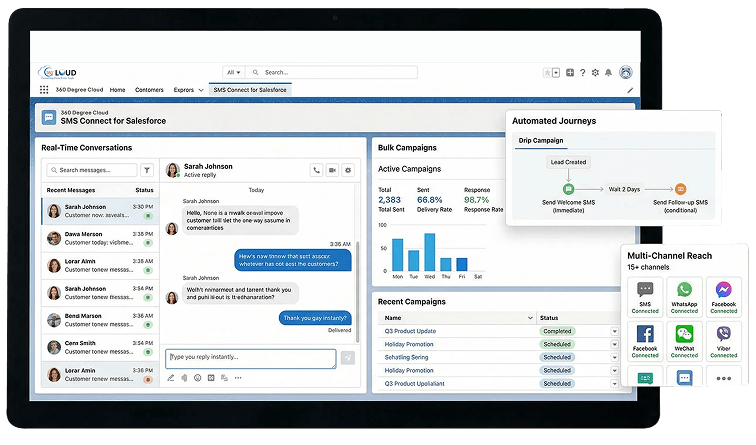Open the Exprors tab

pos(184,90)
